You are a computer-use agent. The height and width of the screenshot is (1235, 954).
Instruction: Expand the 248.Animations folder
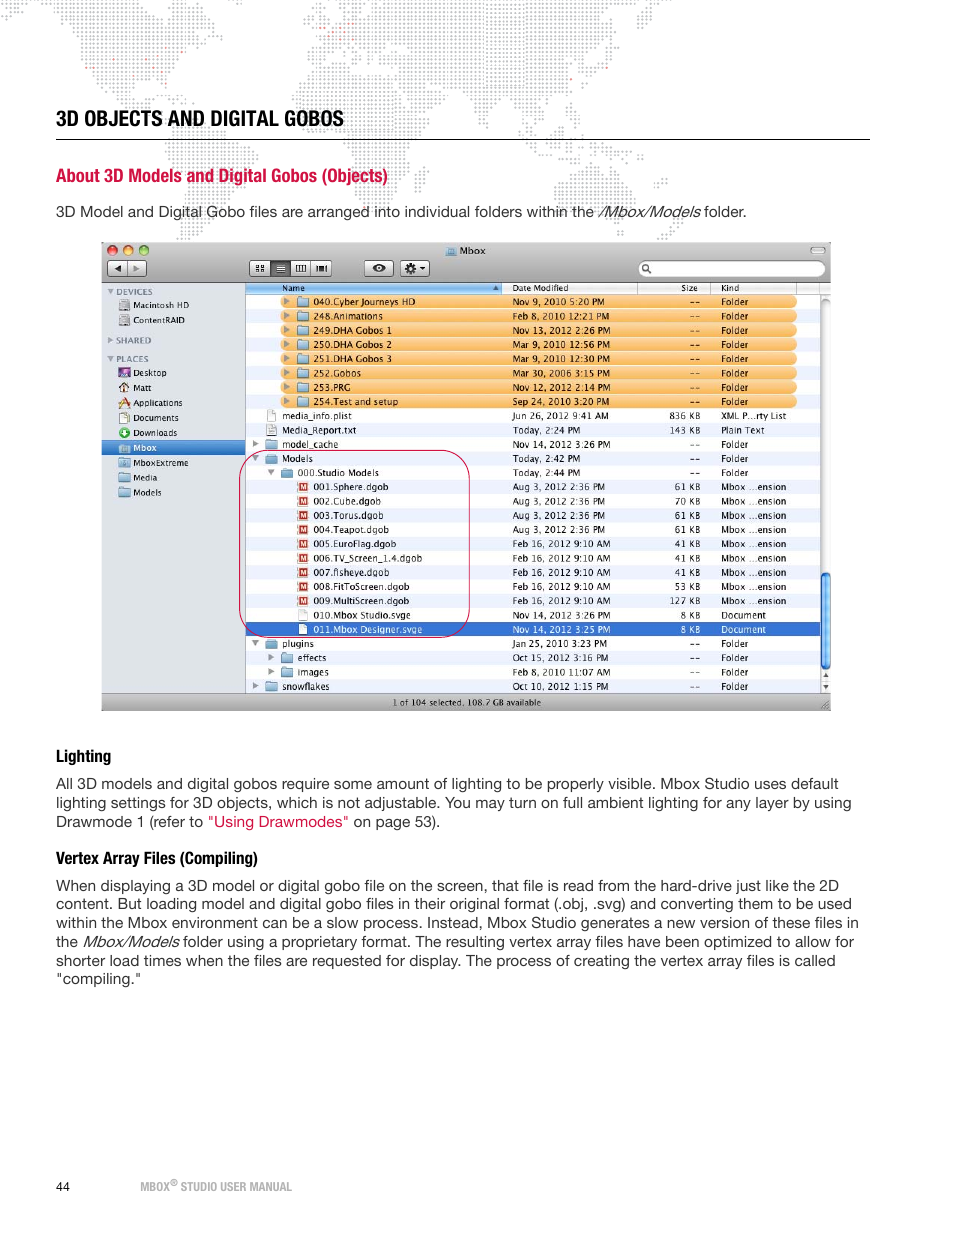(286, 316)
